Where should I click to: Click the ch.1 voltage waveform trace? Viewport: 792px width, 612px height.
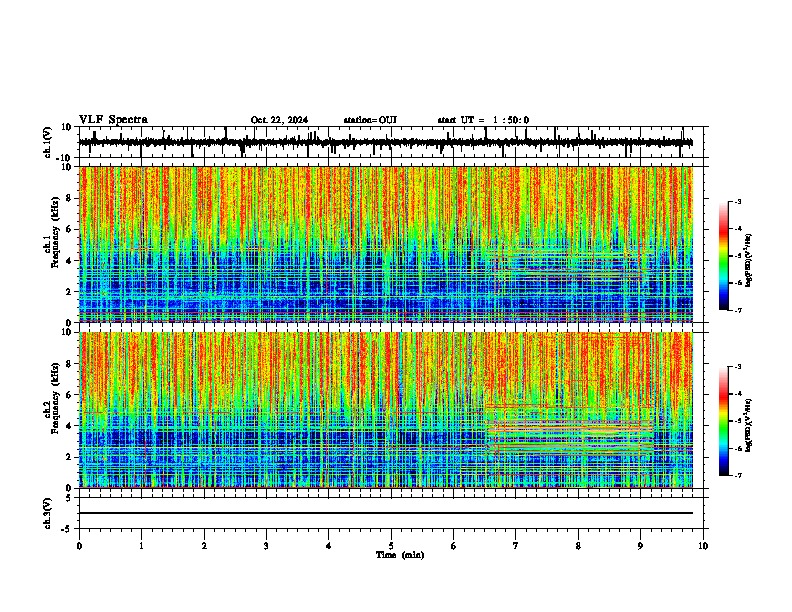[x=386, y=143]
